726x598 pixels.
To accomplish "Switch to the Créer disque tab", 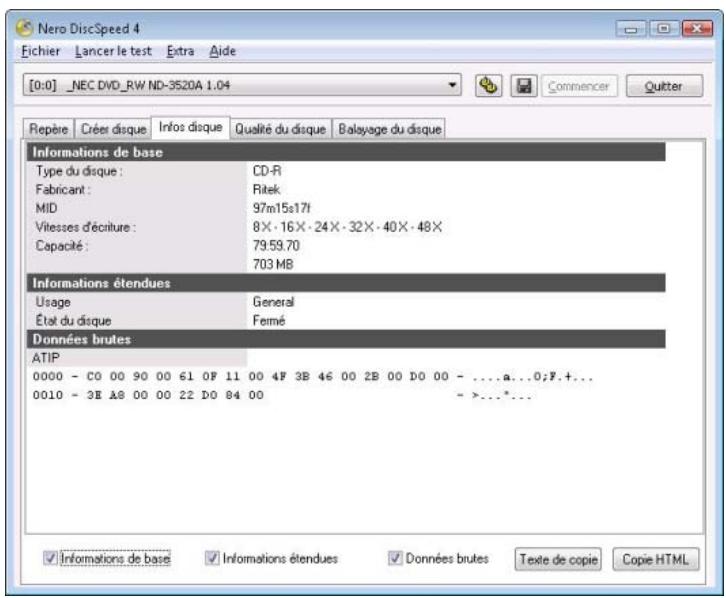I will 113,129.
